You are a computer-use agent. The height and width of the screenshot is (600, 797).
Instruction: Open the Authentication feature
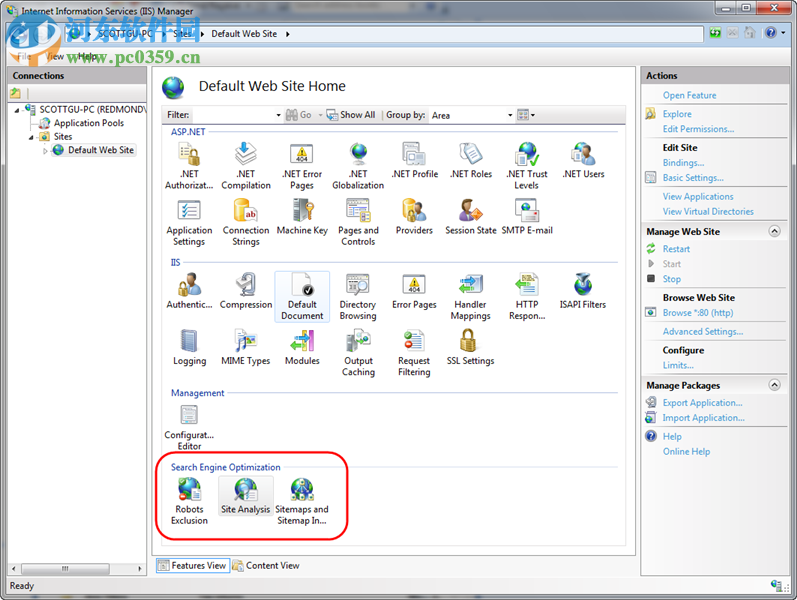[189, 291]
